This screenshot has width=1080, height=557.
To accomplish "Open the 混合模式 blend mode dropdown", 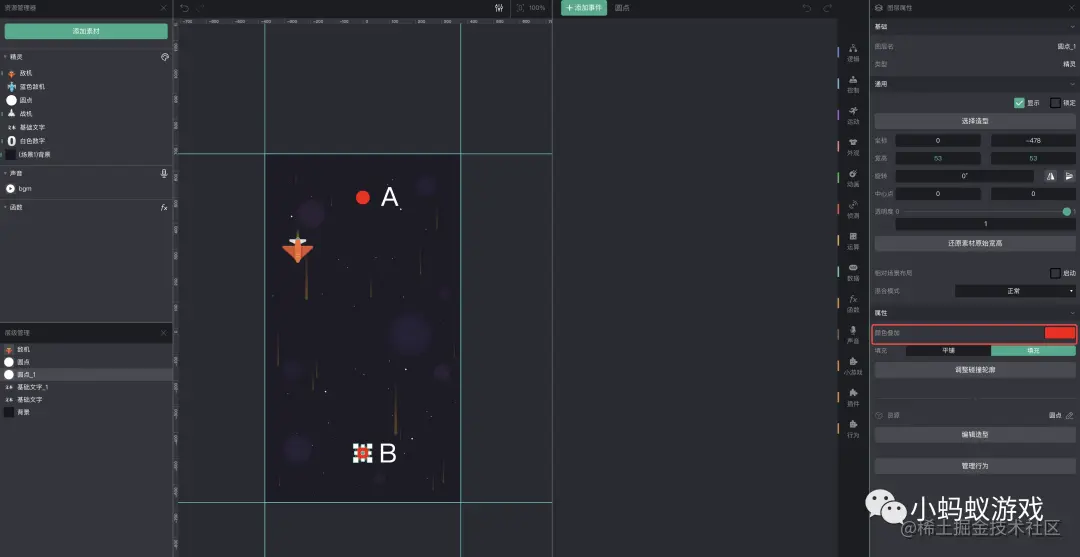I will click(x=1015, y=291).
